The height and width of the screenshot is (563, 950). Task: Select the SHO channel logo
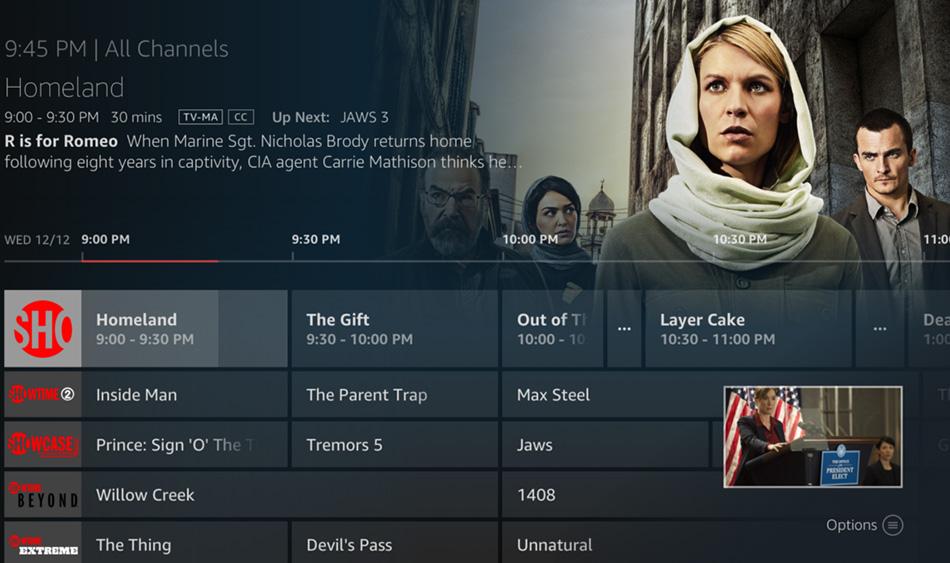[42, 328]
